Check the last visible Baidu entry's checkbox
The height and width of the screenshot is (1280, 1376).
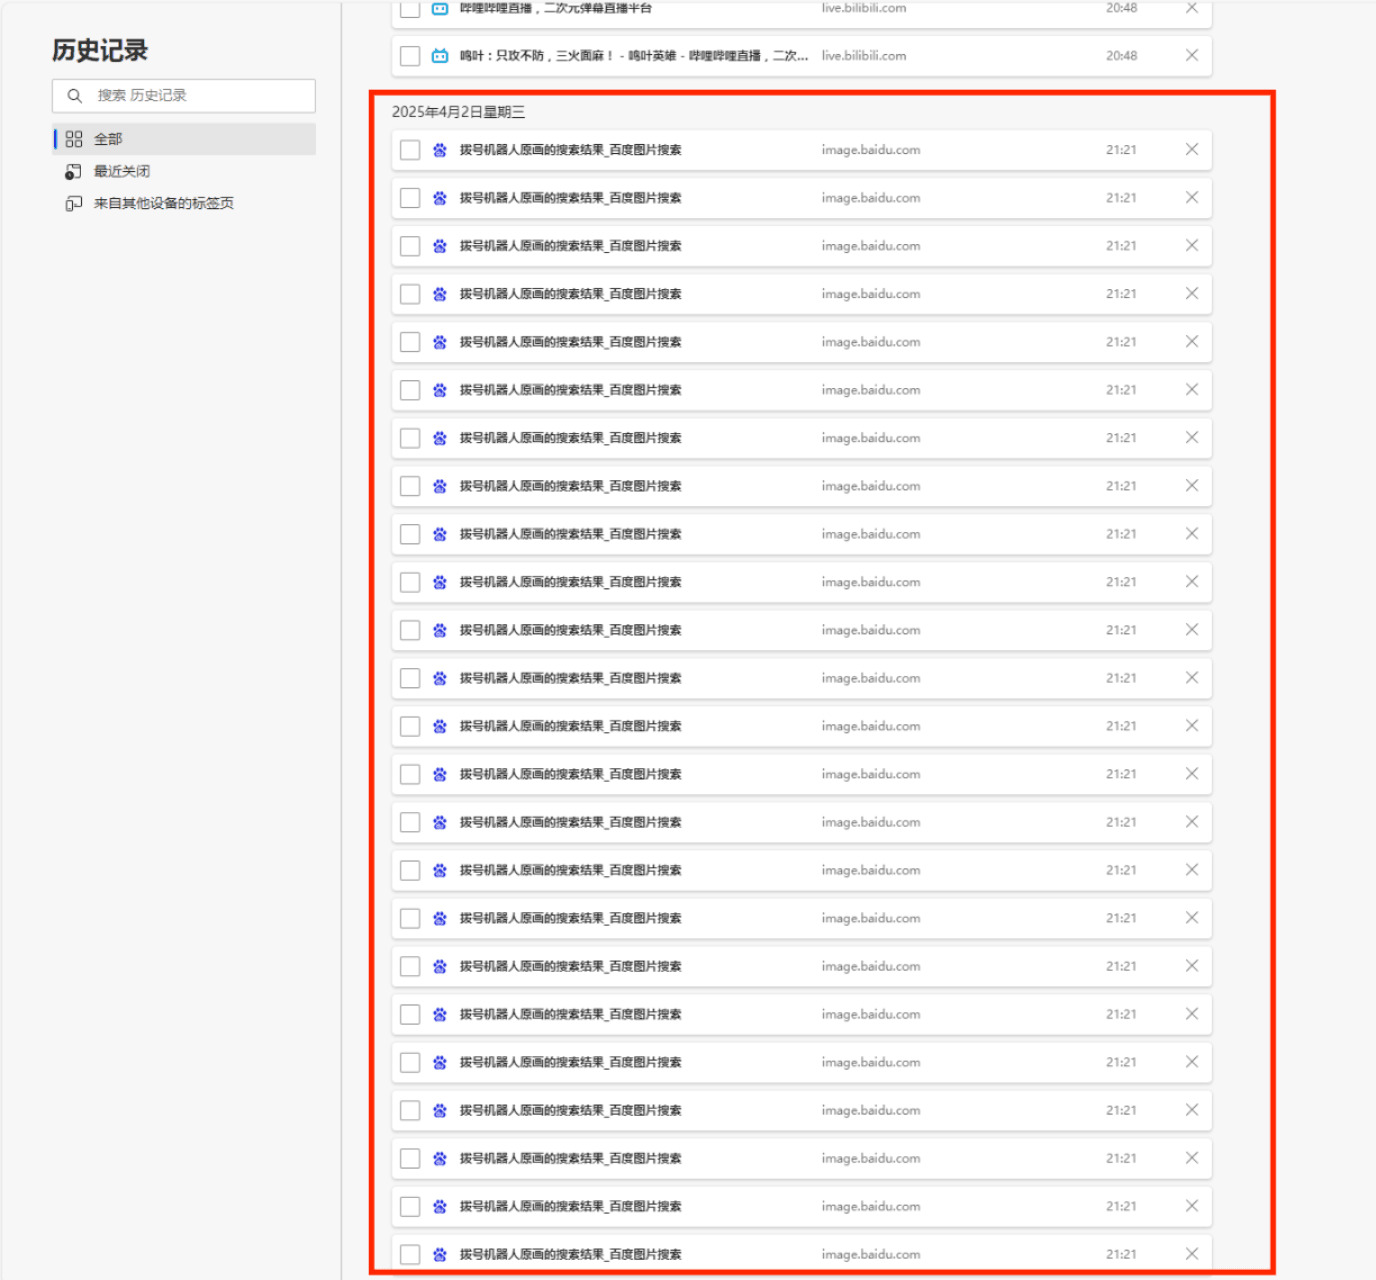[410, 1254]
